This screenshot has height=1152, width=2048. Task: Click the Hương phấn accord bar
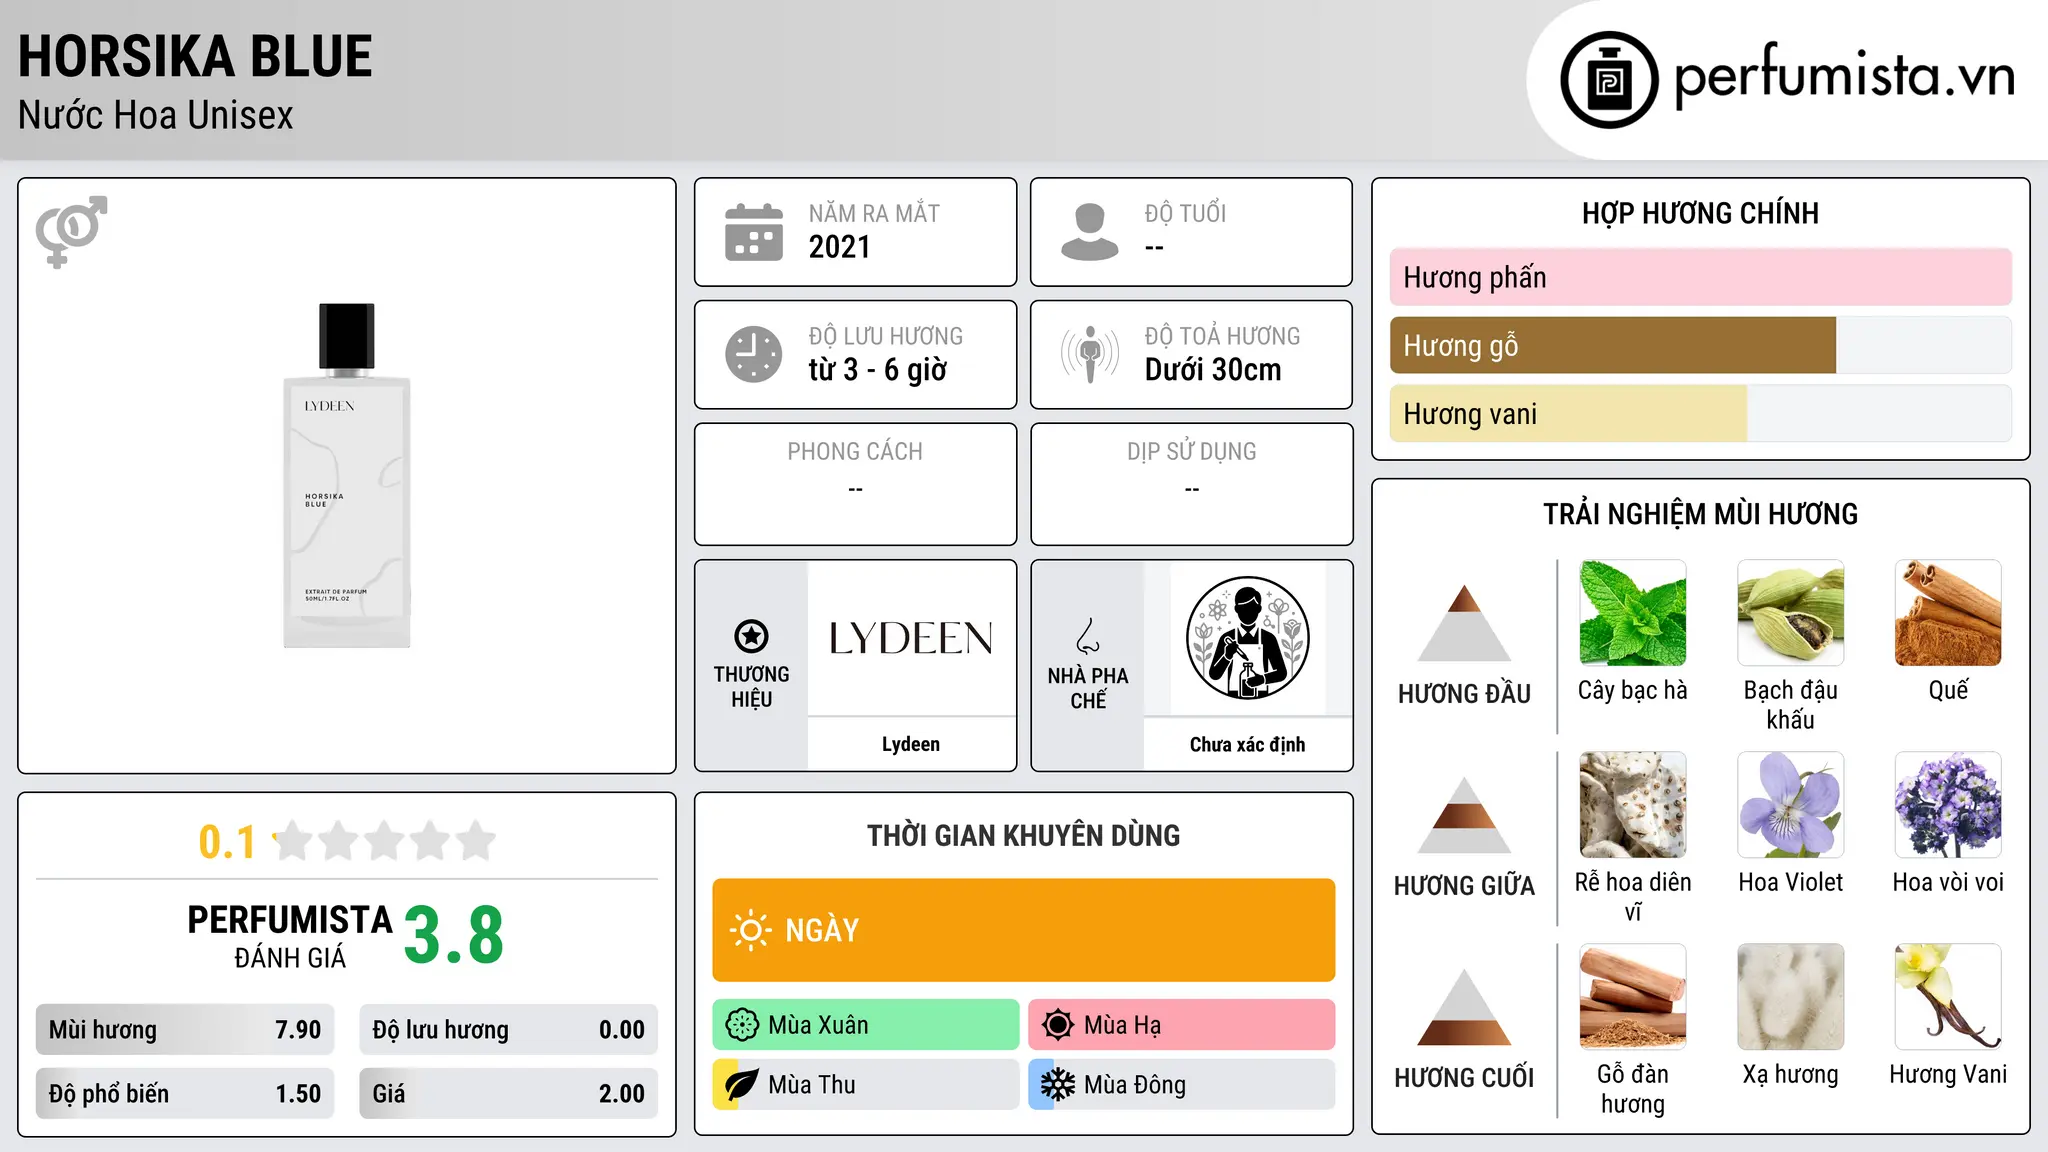click(1700, 277)
